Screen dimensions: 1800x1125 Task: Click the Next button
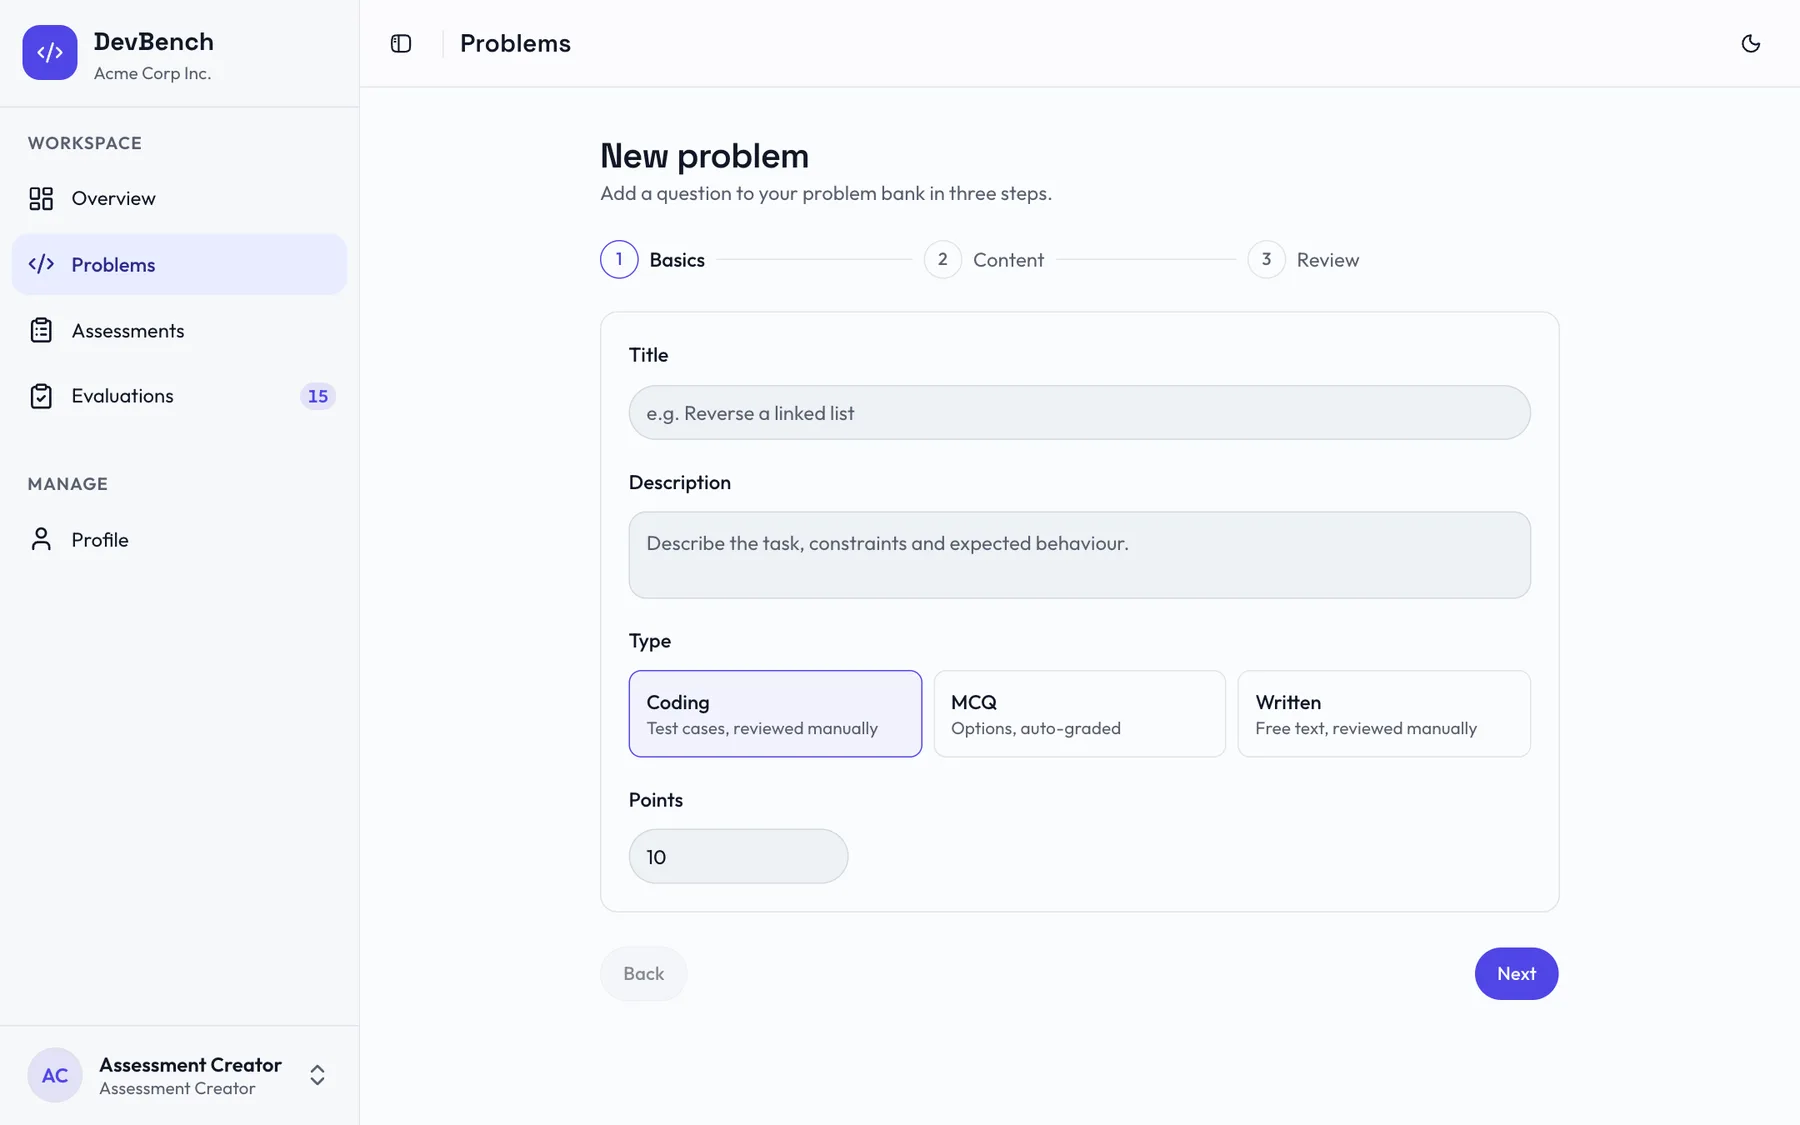pyautogui.click(x=1516, y=973)
